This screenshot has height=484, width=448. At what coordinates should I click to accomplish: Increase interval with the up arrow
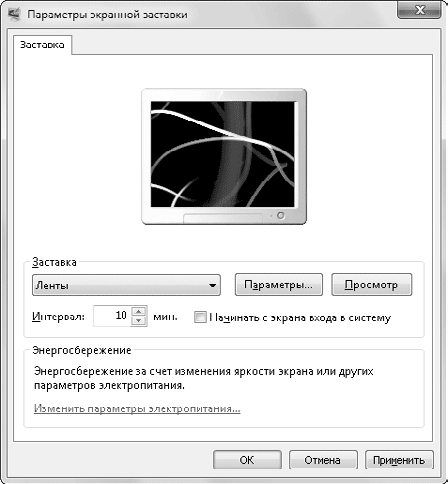(139, 311)
